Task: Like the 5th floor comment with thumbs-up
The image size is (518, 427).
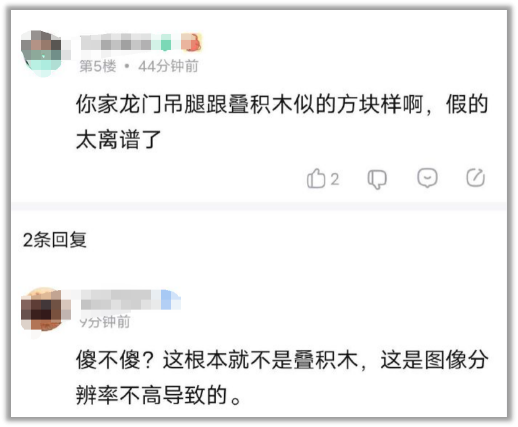Action: 316,178
